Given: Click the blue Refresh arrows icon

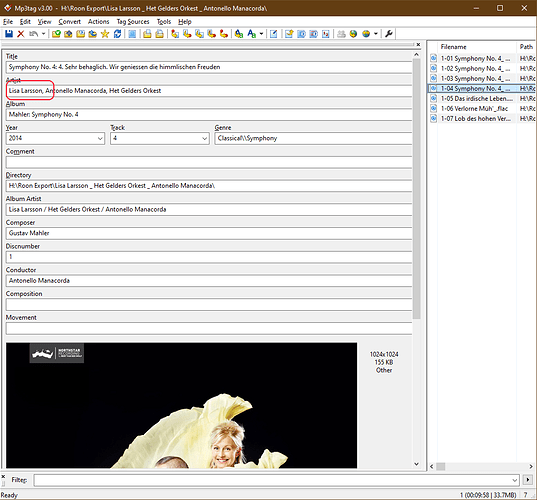Looking at the screenshot, I should click(117, 34).
